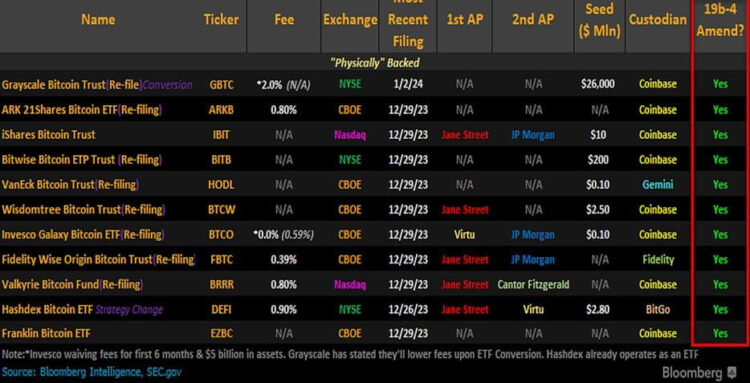Click the 0.90% fee in the DEFI row
The height and width of the screenshot is (383, 750).
coord(284,309)
